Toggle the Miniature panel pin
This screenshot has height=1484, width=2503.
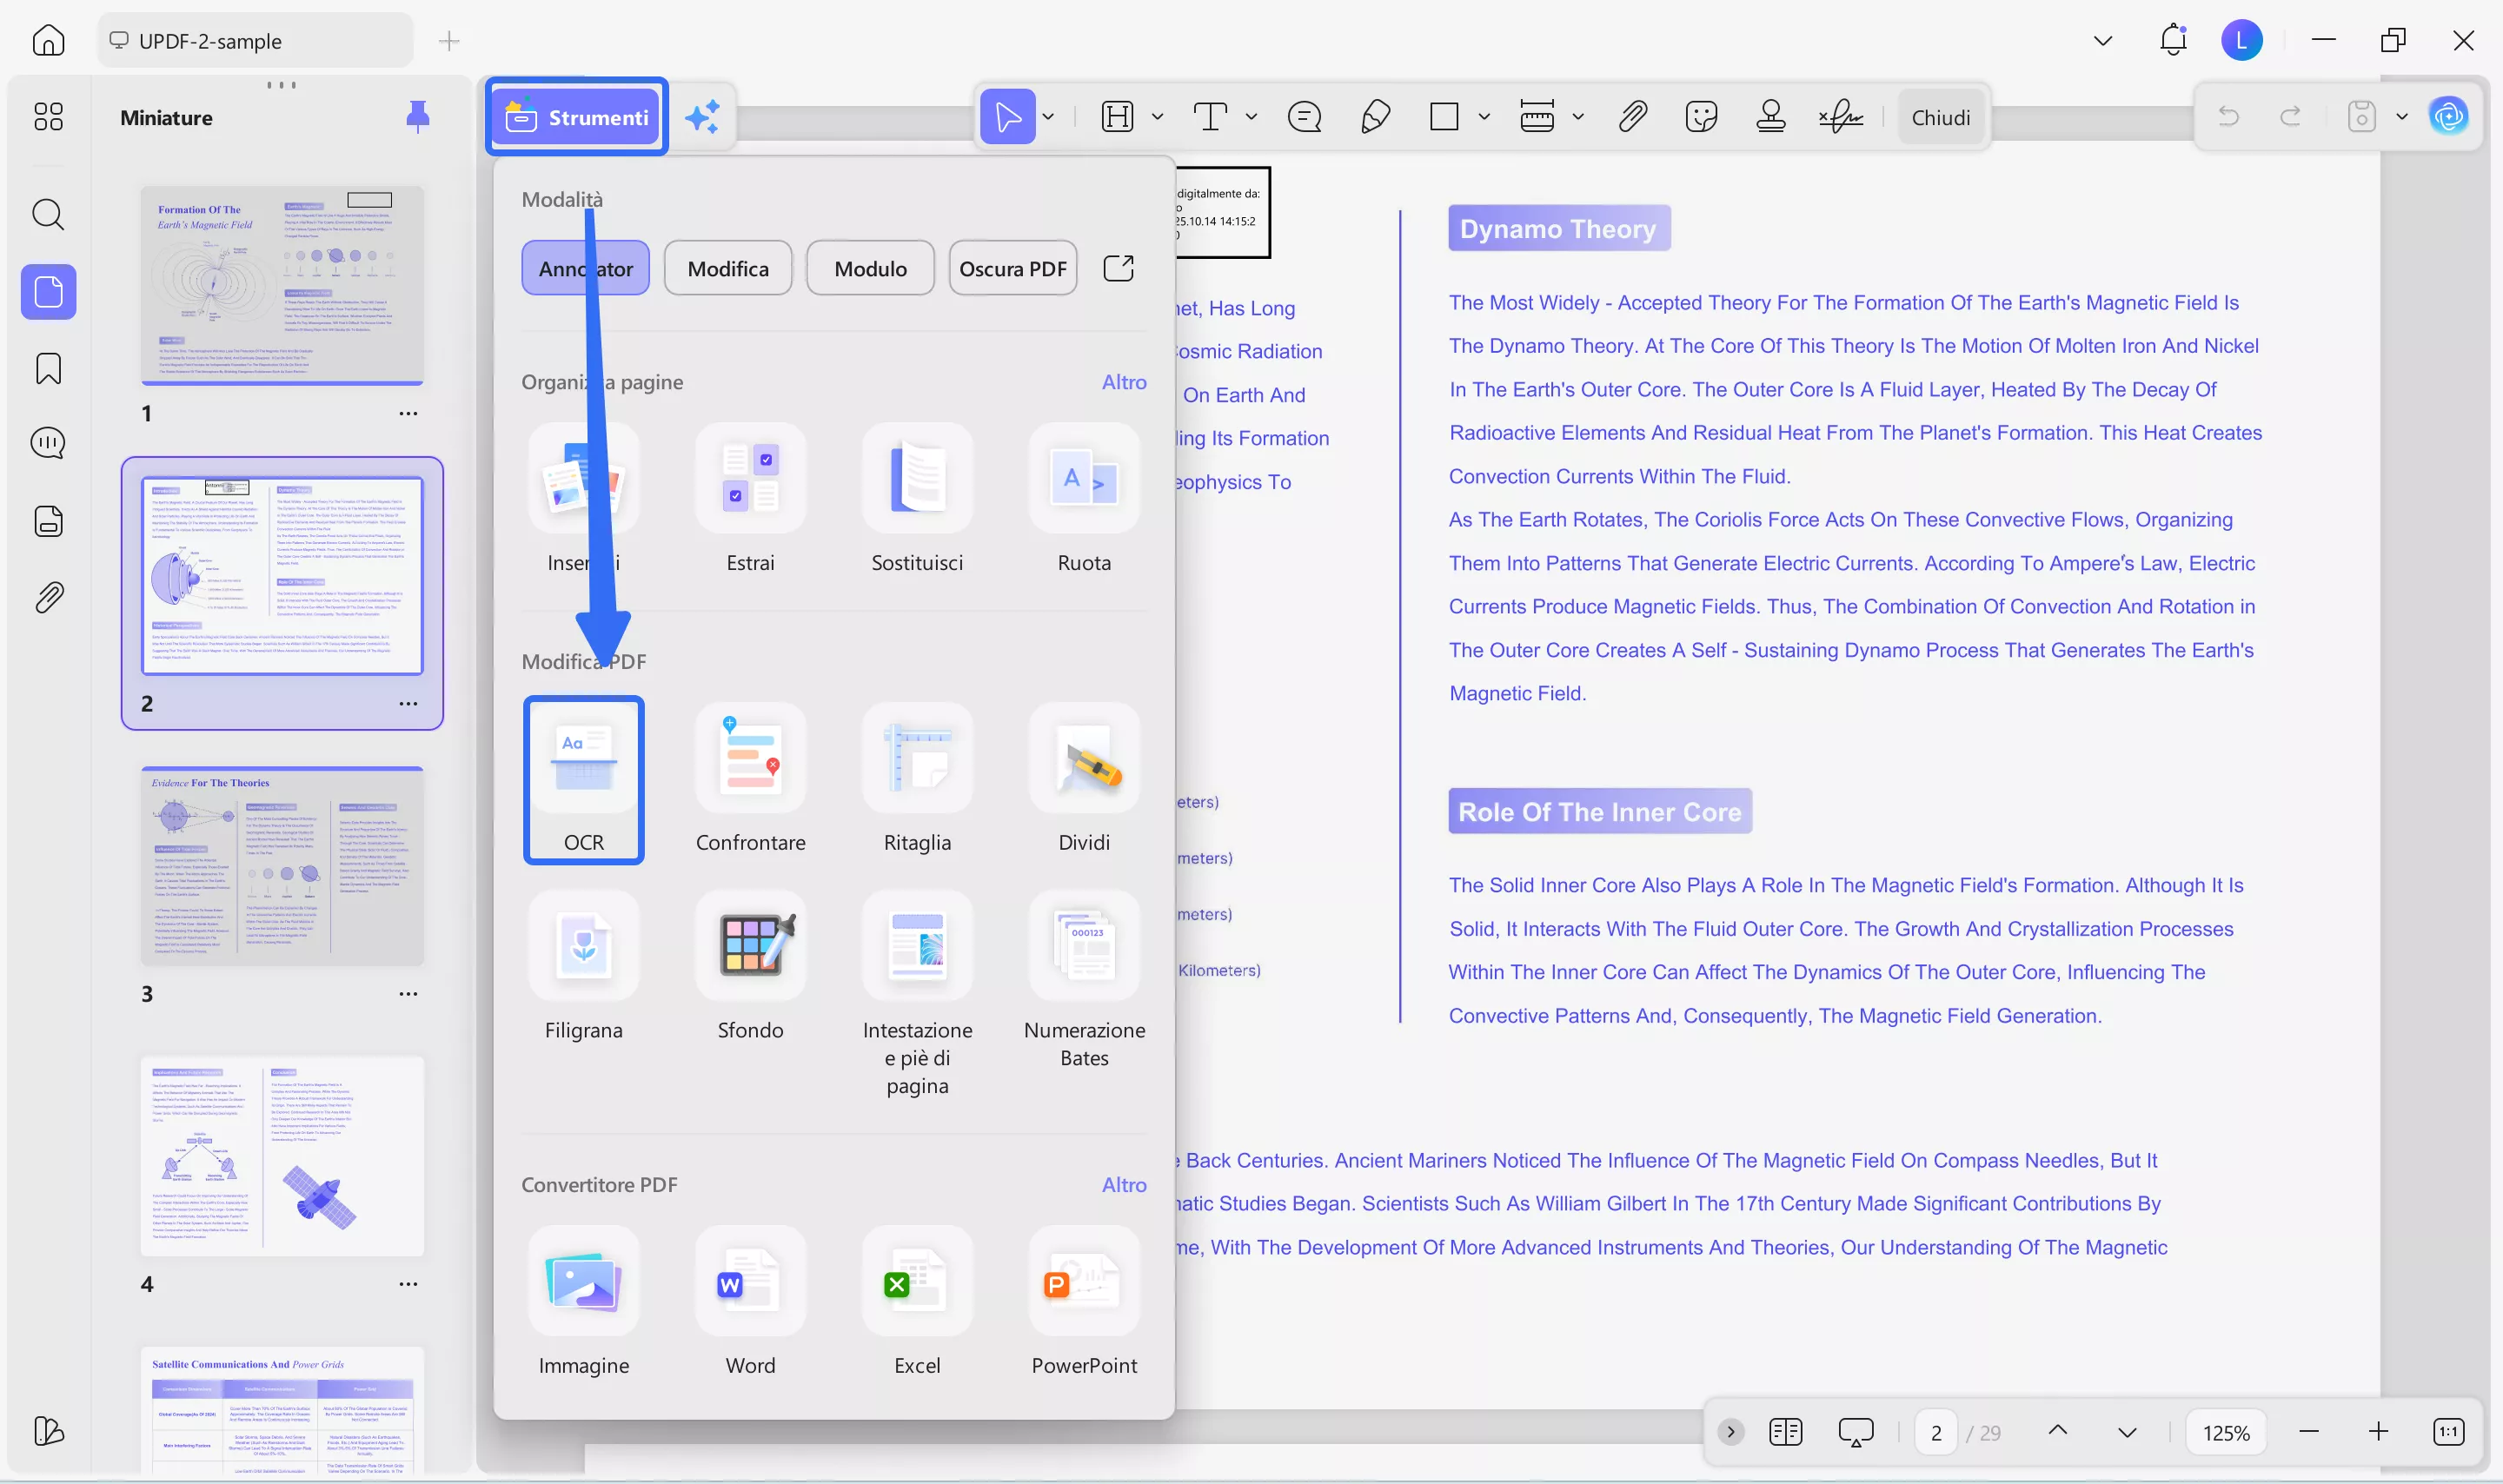point(417,117)
